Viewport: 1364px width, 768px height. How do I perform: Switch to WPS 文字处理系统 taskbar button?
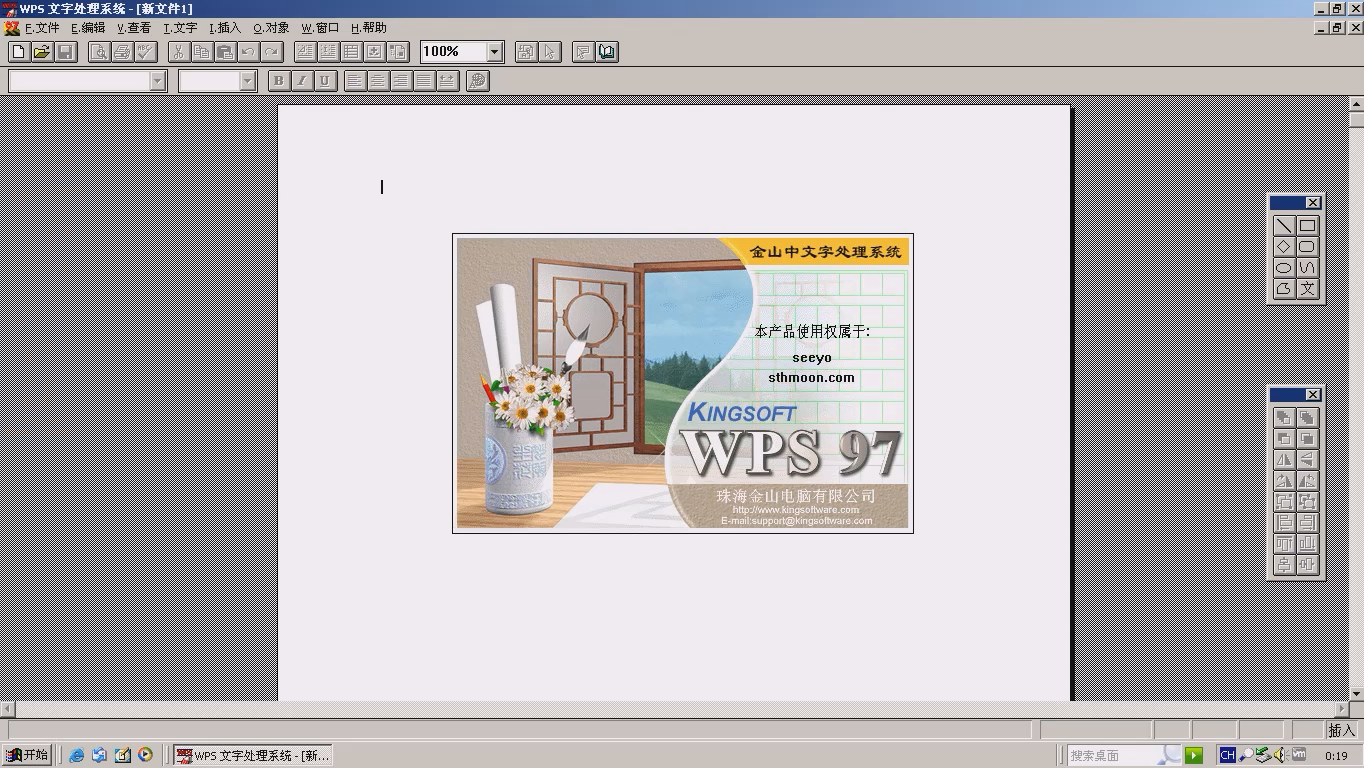click(x=252, y=755)
